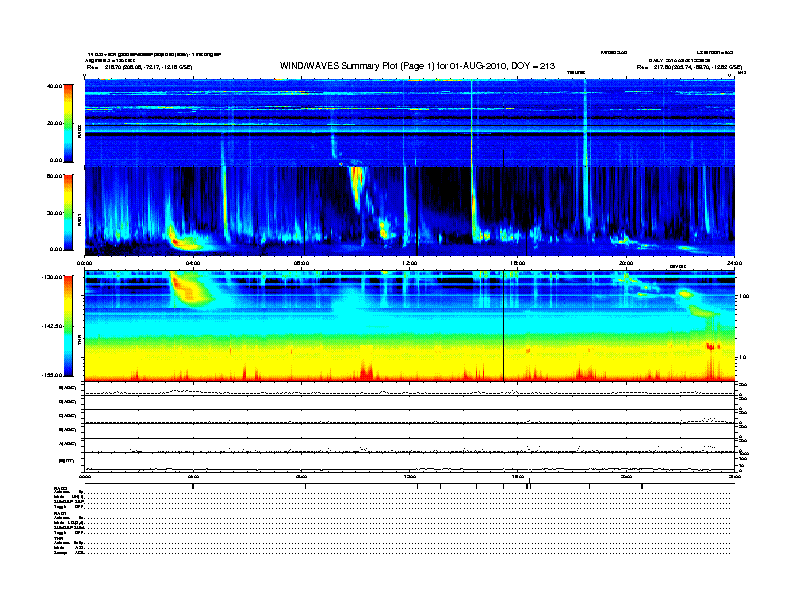Image resolution: width=792 pixels, height=612 pixels.
Task: Click the vertical black line in TNR panel
Action: pos(504,326)
